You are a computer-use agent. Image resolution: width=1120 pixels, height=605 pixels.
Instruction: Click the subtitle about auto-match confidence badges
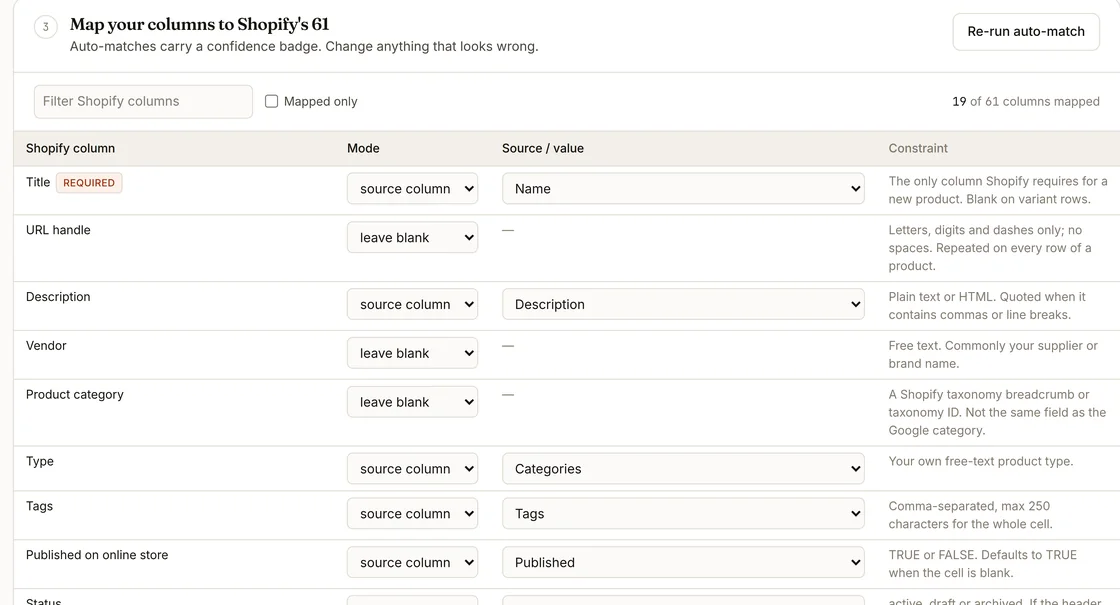pos(304,46)
